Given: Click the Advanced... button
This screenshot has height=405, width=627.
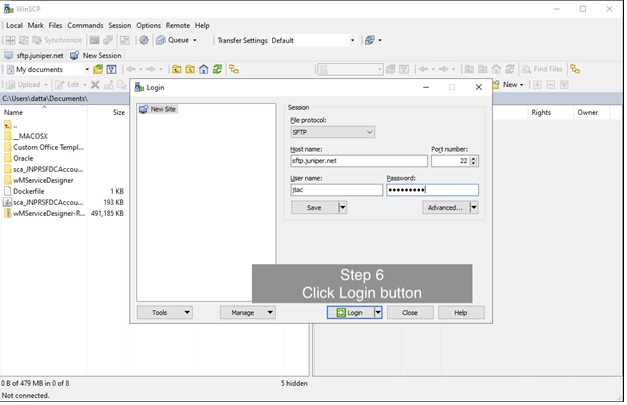Looking at the screenshot, I should point(445,207).
